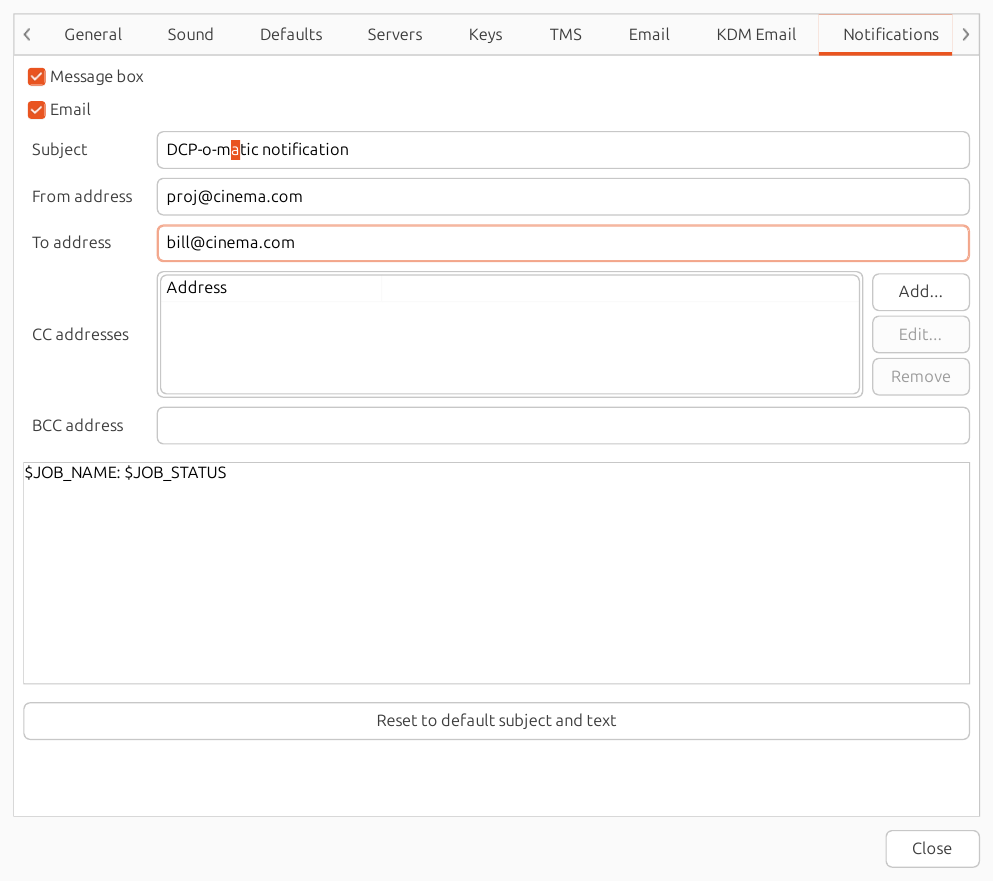Click the To address field
994x882 pixels.
pyautogui.click(x=563, y=243)
